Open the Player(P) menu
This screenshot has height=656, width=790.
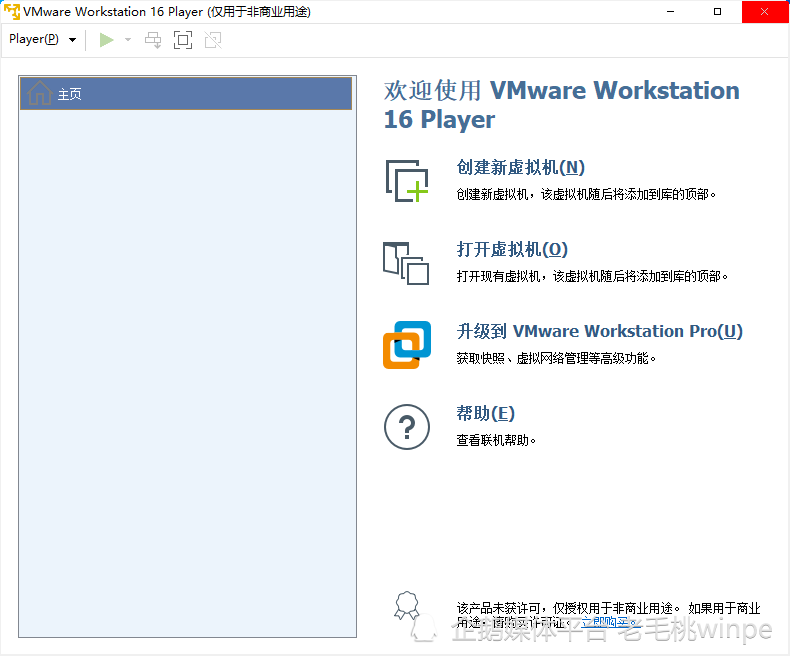34,39
